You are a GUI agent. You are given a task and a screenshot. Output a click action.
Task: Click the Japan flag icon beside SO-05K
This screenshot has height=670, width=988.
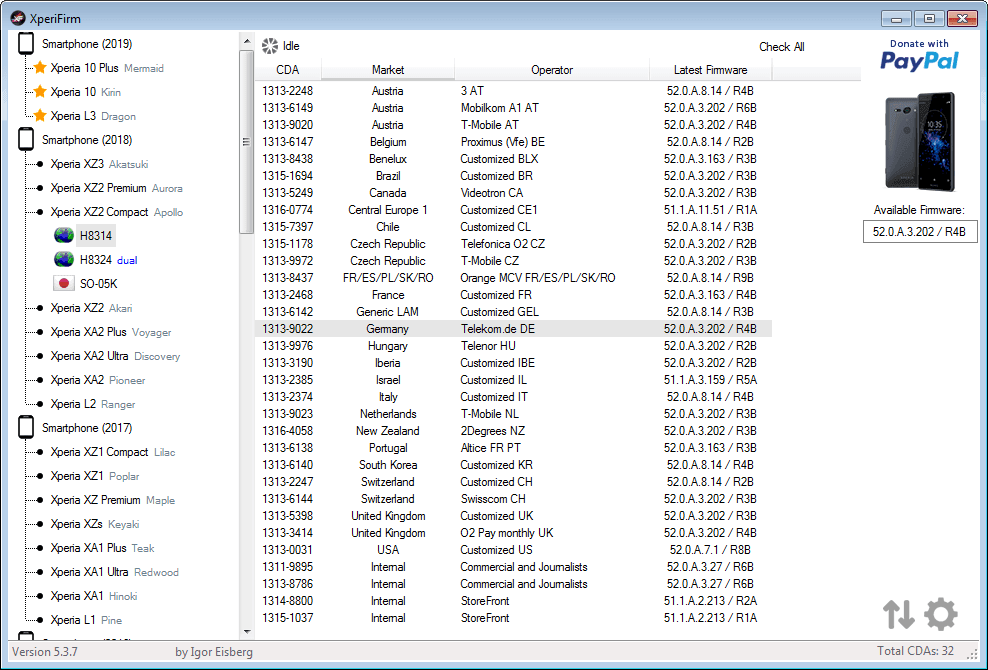coord(64,284)
